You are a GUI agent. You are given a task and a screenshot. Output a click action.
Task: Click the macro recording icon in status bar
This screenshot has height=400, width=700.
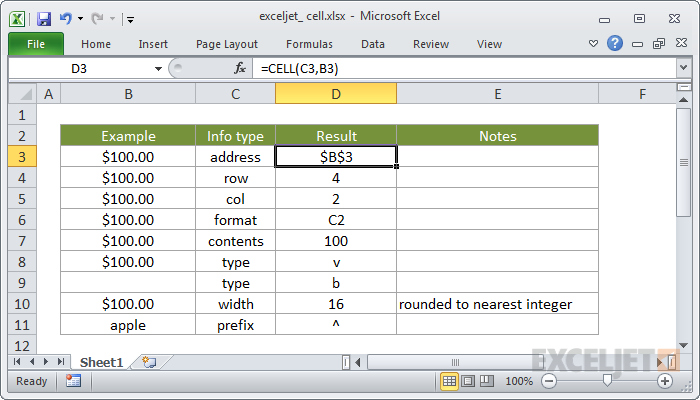[x=73, y=381]
